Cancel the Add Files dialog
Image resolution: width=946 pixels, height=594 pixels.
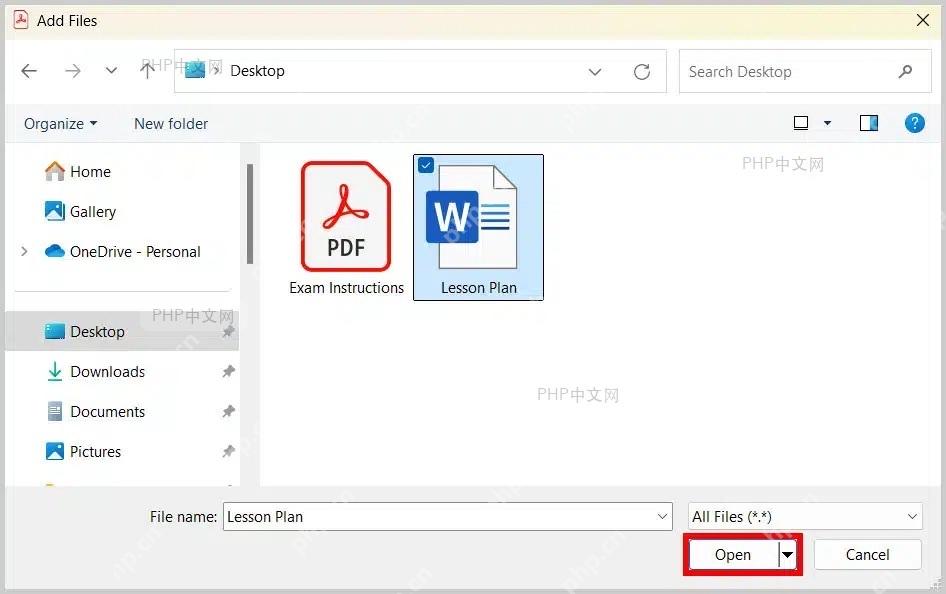868,555
